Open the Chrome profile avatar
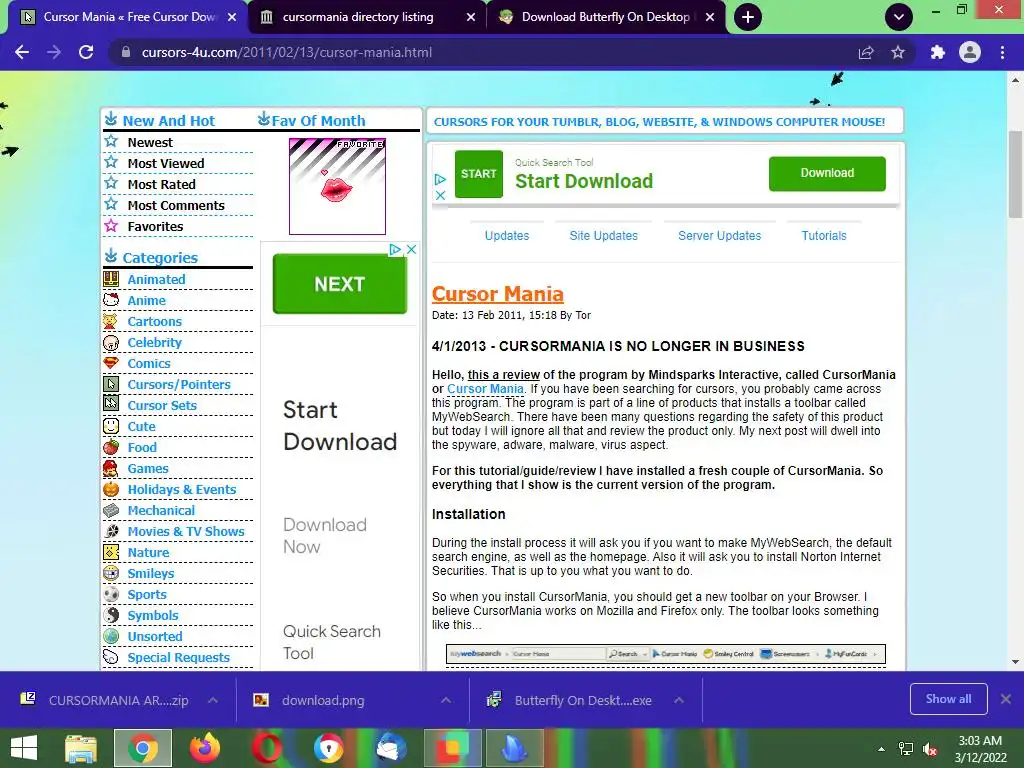Image resolution: width=1024 pixels, height=768 pixels. tap(970, 52)
